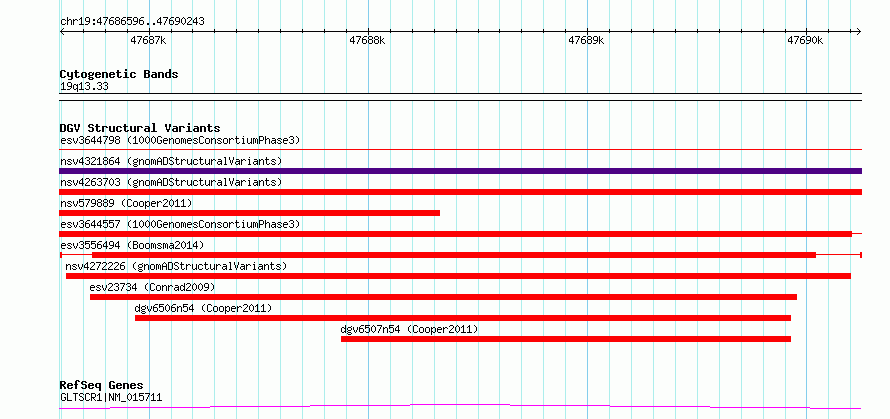Select the esv23734 Conrad2009 label
The image size is (890, 419).
click(x=153, y=287)
